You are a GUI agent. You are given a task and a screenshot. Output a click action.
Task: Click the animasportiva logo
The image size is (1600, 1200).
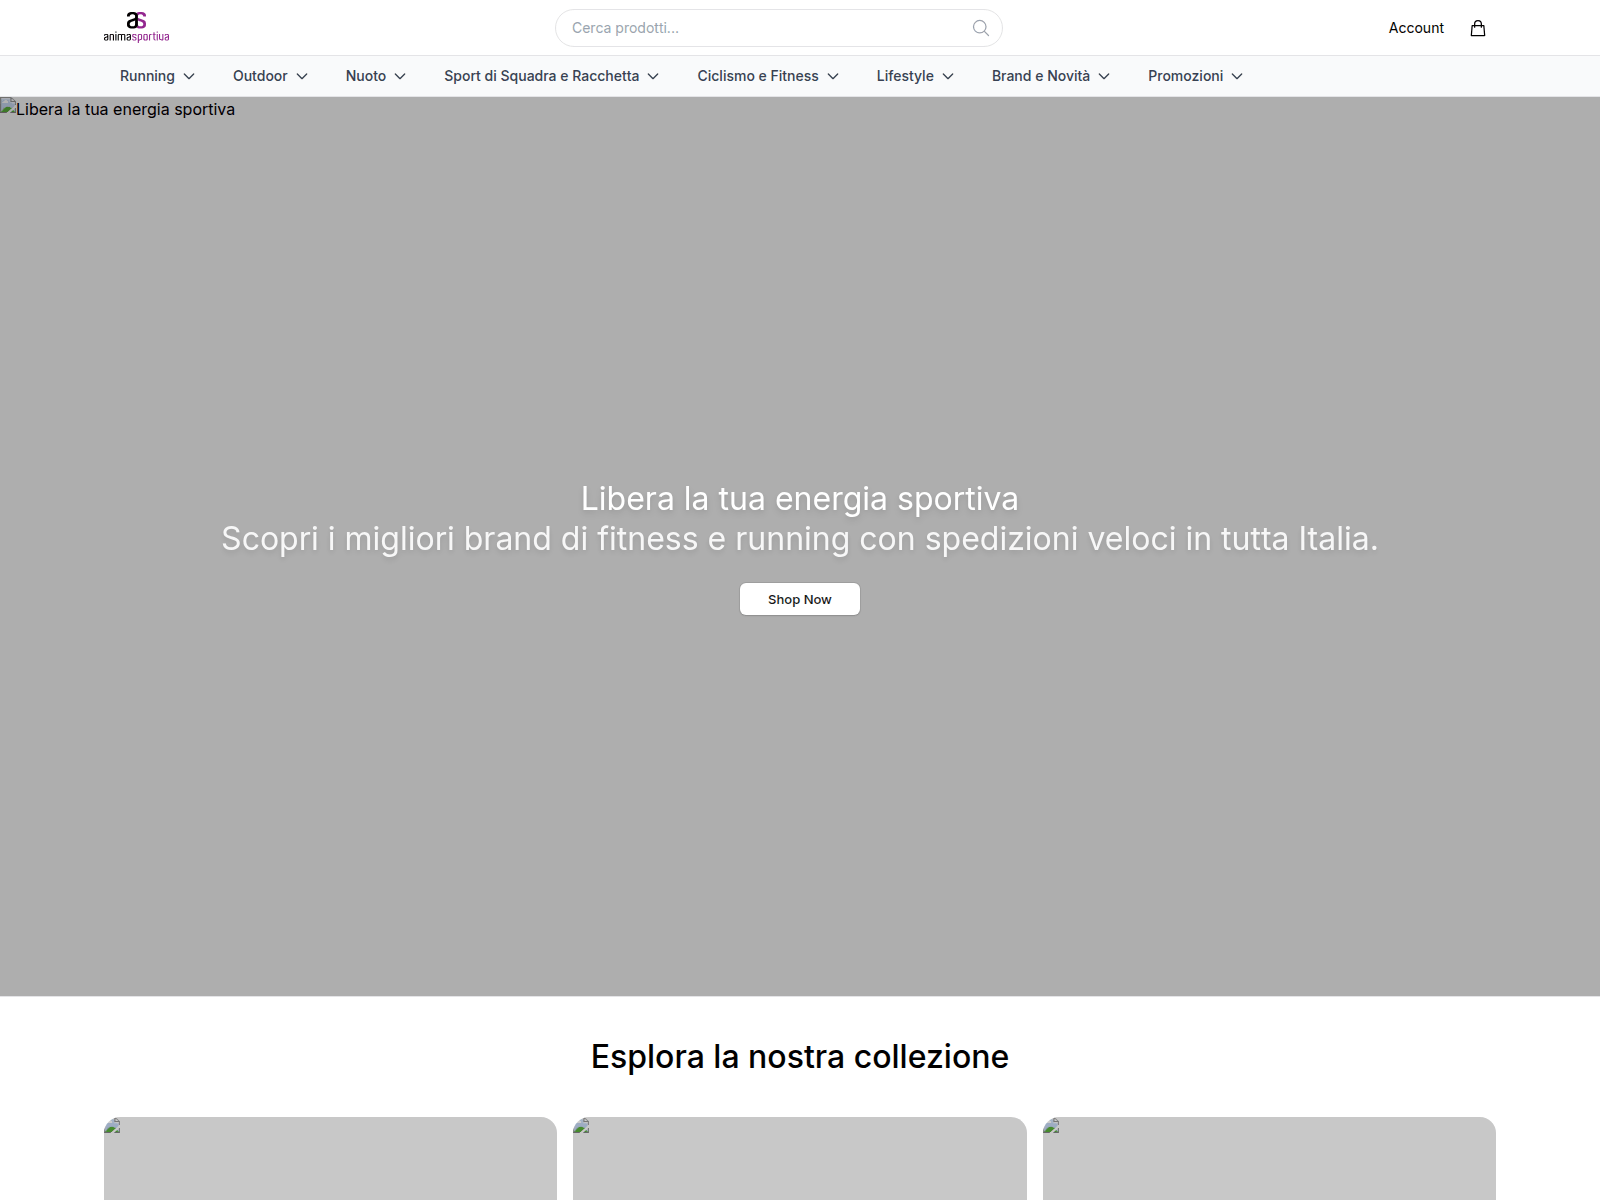pyautogui.click(x=136, y=27)
